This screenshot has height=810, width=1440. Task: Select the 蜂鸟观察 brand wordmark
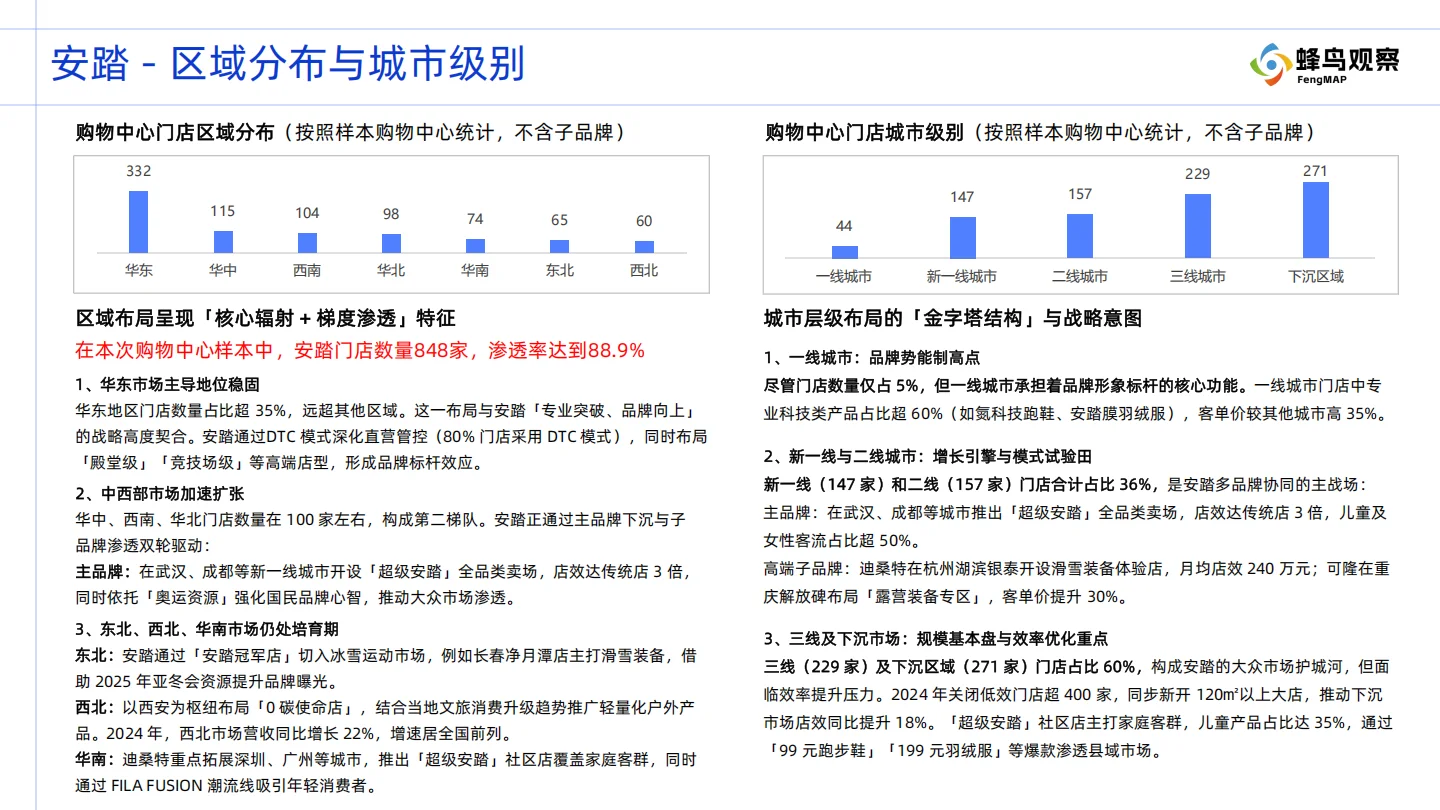pyautogui.click(x=1349, y=55)
